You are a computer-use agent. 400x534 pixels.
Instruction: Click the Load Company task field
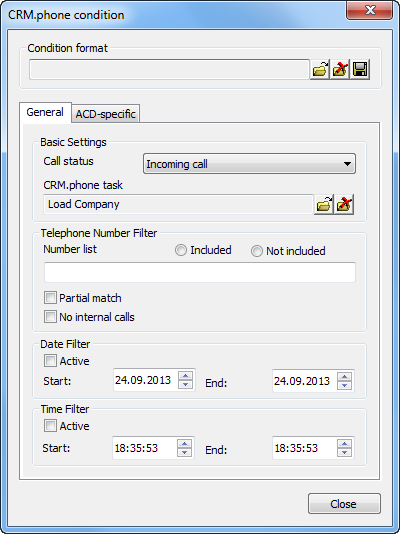178,204
